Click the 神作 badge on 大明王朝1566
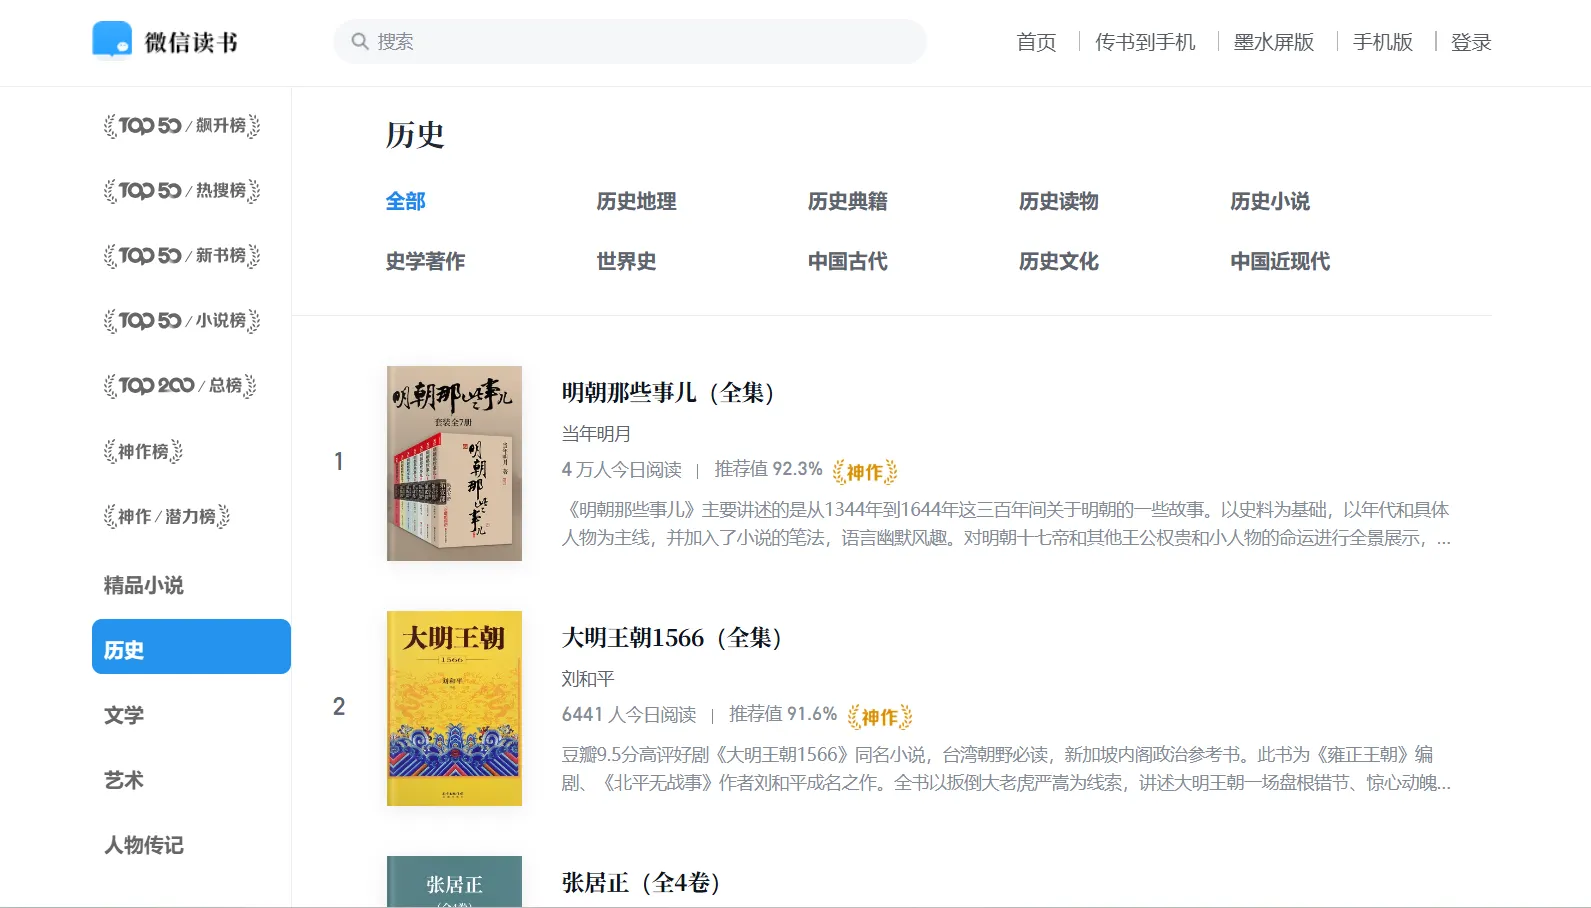 [x=880, y=716]
